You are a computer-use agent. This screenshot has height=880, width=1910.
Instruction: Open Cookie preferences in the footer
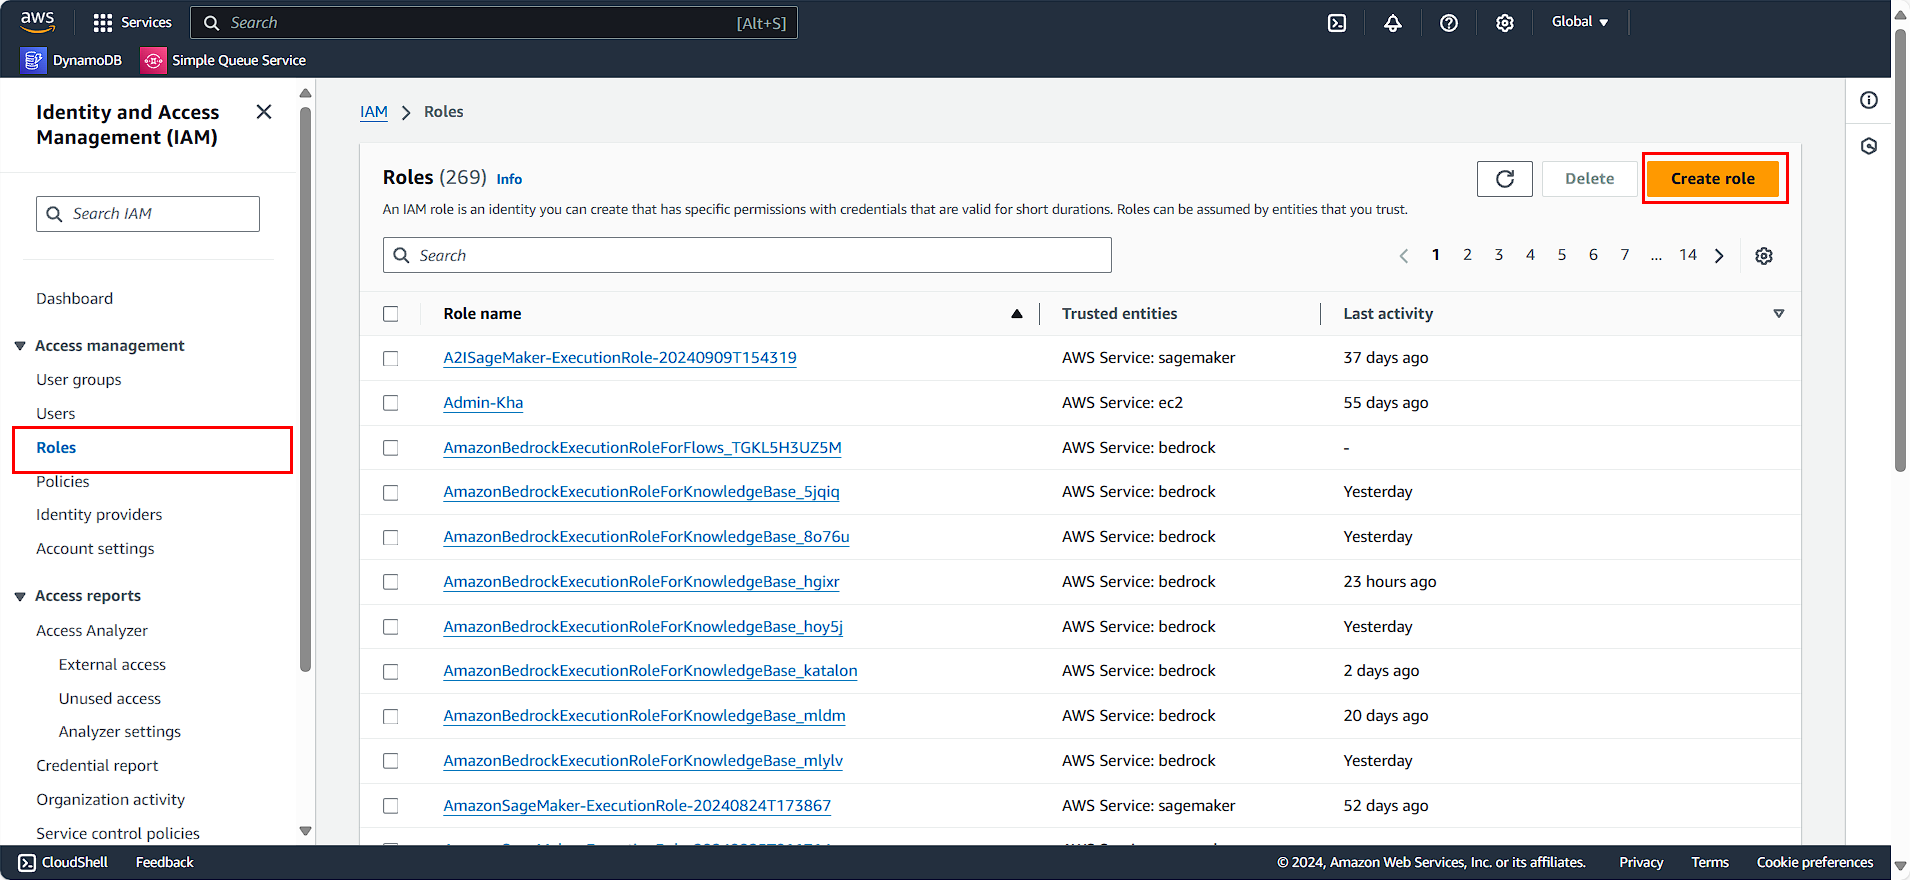coord(1815,862)
